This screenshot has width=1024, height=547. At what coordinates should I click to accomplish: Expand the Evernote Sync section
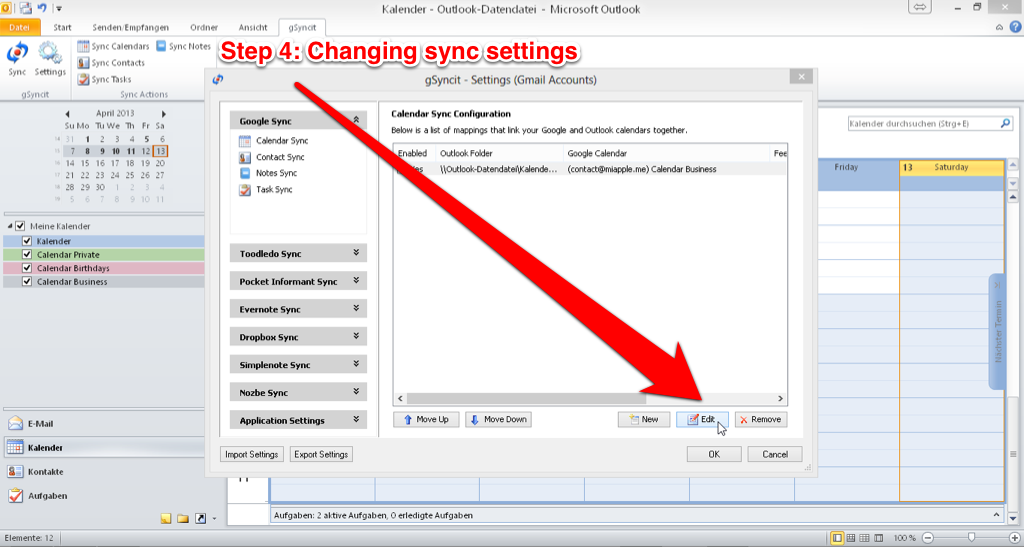click(x=298, y=309)
